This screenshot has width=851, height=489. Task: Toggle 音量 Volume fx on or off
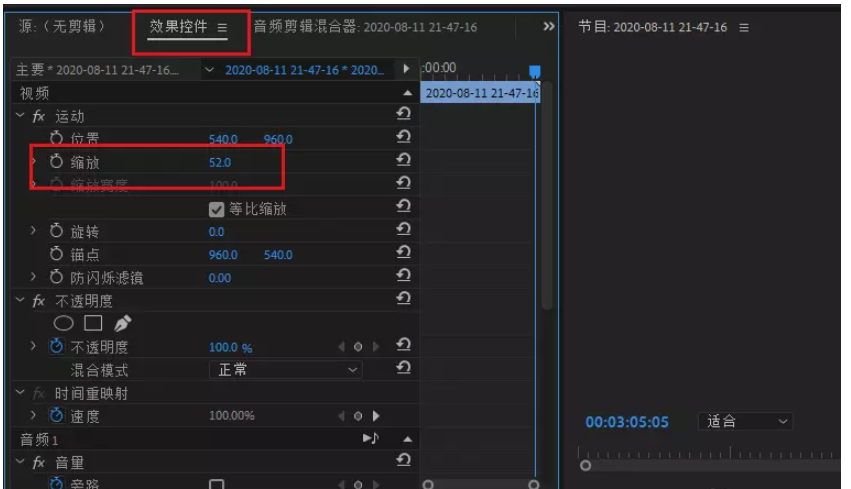[x=39, y=462]
